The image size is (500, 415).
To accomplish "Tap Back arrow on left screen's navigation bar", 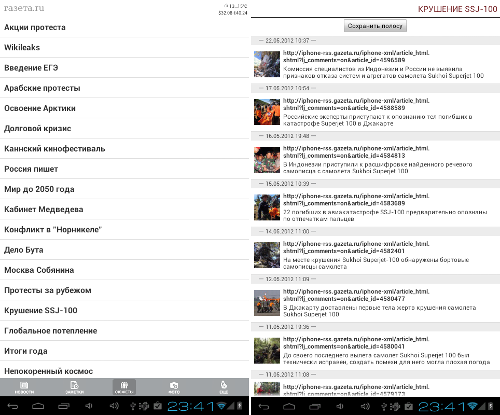I will coord(13,406).
